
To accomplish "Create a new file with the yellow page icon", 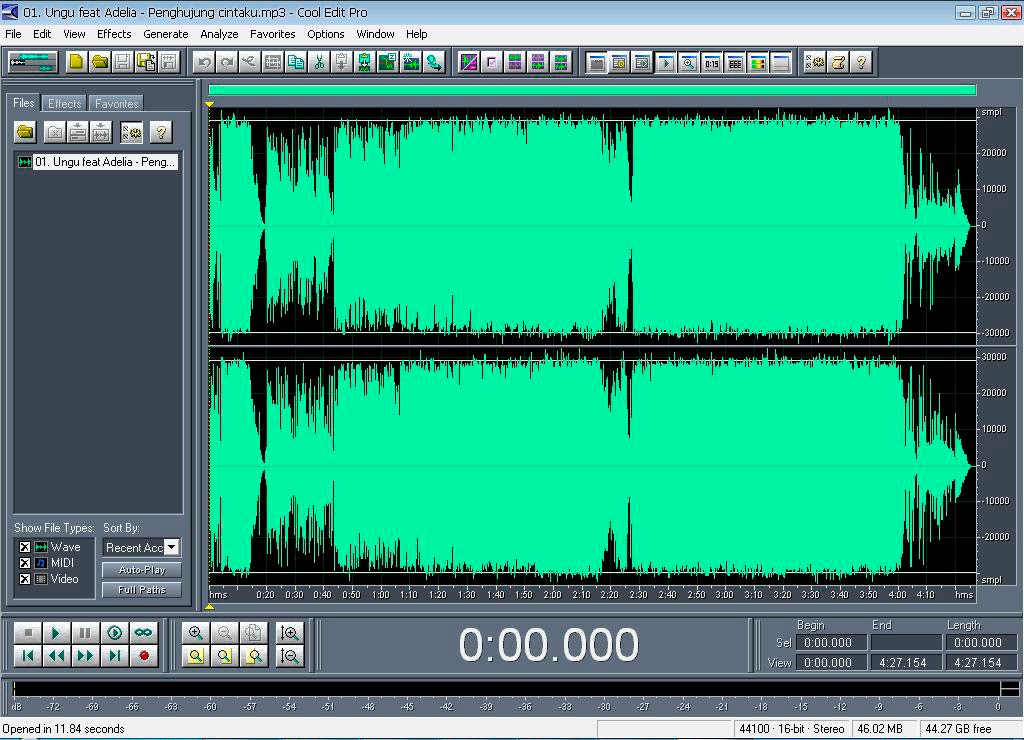I will point(76,63).
